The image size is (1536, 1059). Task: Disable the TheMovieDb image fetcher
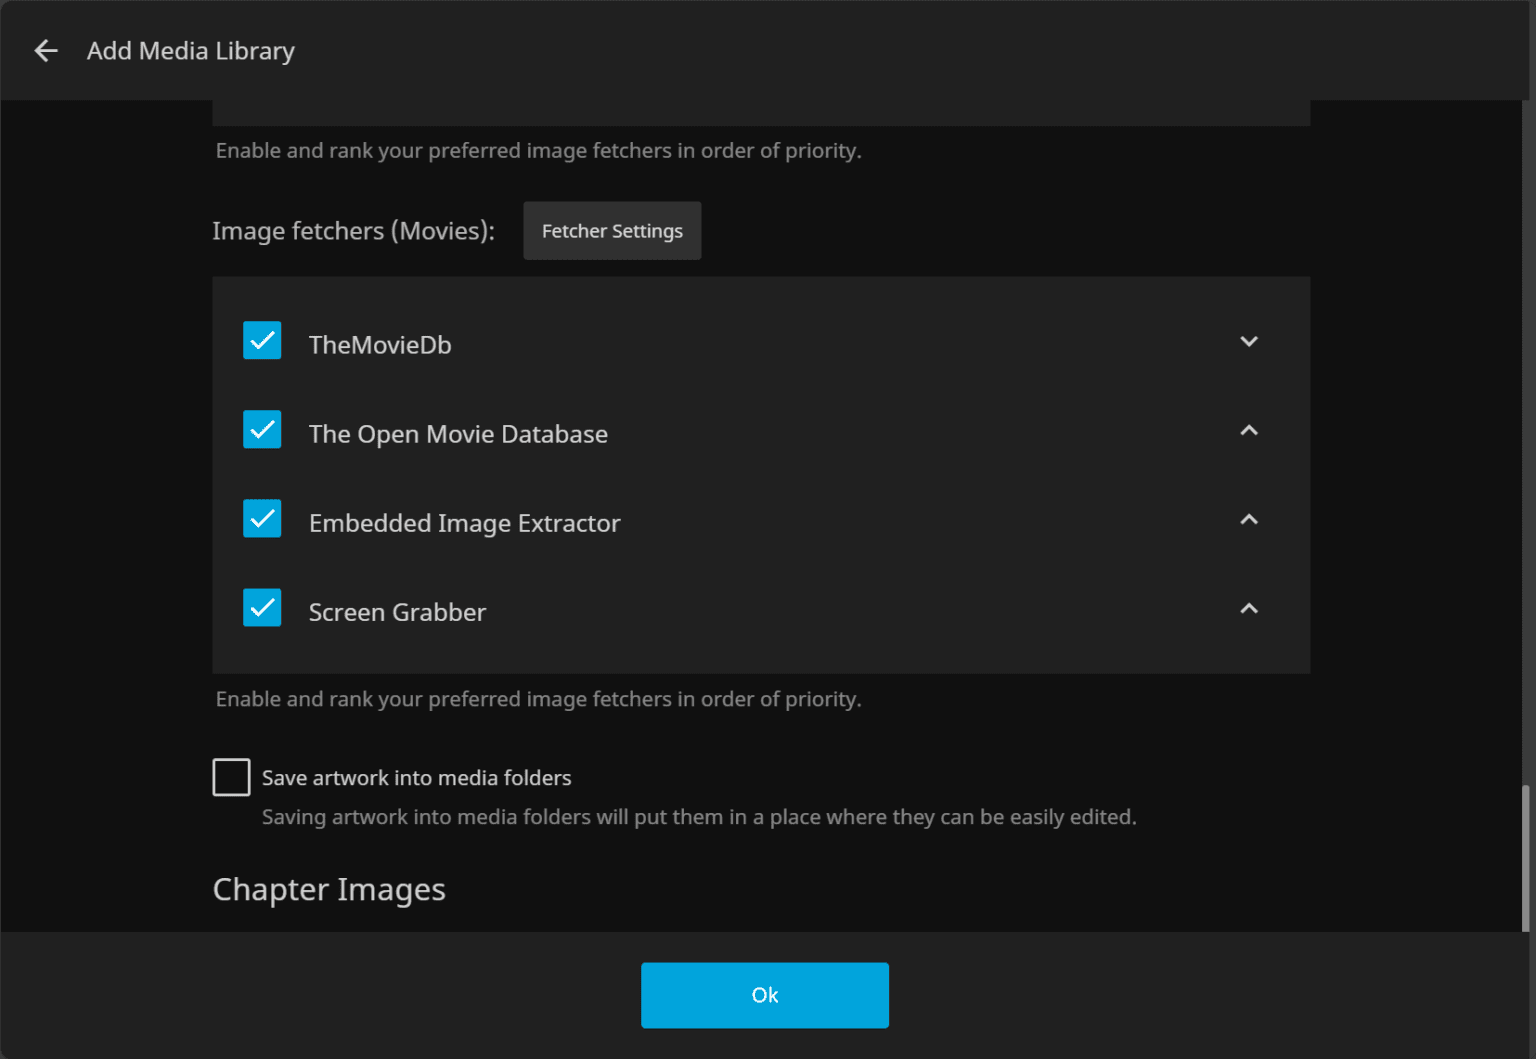point(262,340)
